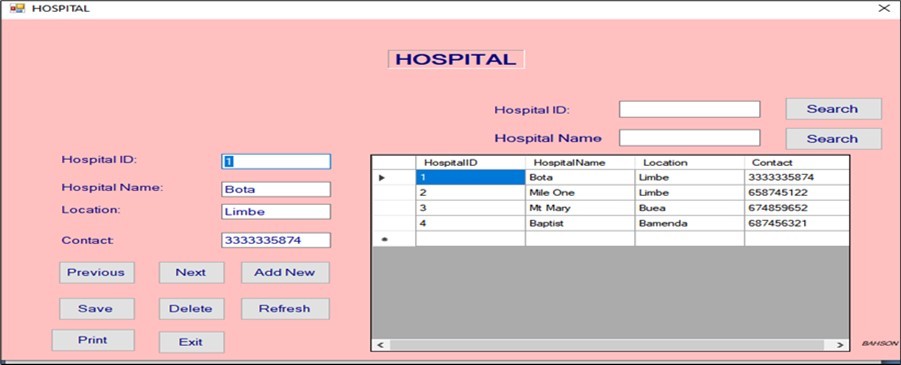The height and width of the screenshot is (365, 901).
Task: Click the Search button beside Hospital Name
Action: point(833,139)
